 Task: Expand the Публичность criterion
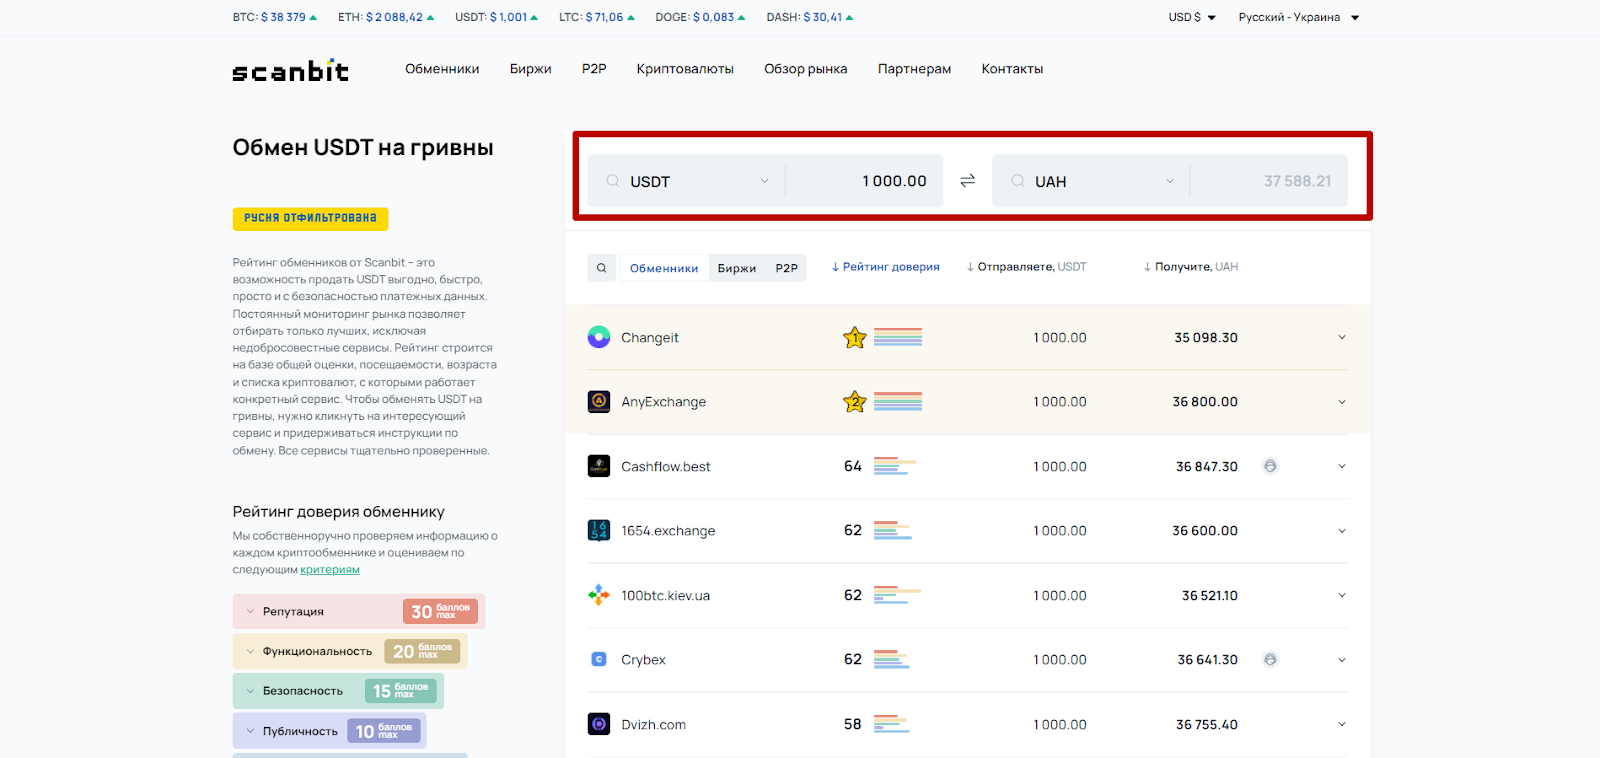[329, 731]
